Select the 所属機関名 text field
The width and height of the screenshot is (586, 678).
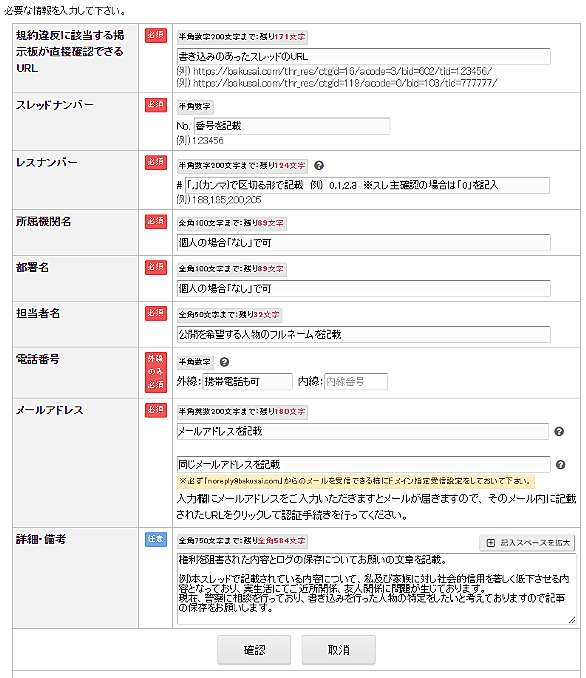(x=363, y=243)
